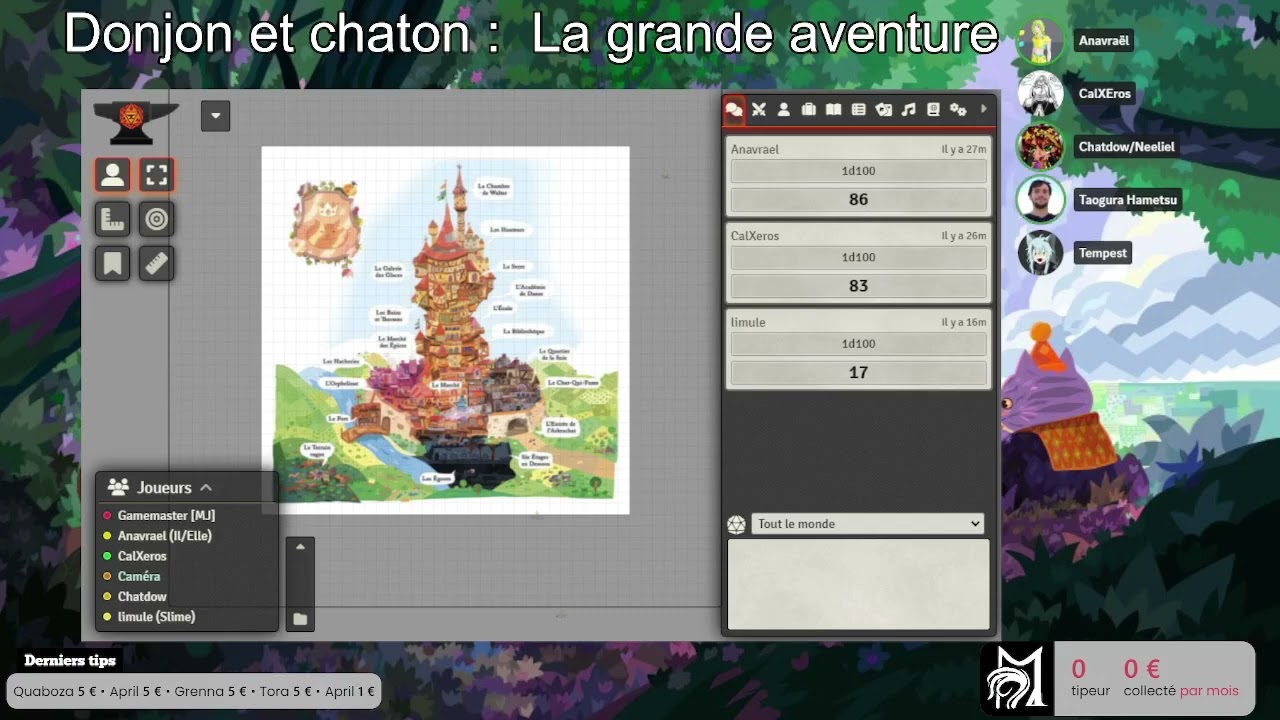Click the 'collecté par mois' label
The height and width of the screenshot is (720, 1280).
point(1181,691)
